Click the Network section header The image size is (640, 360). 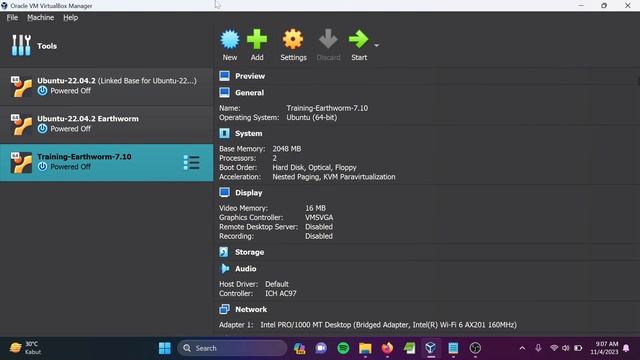pos(251,309)
